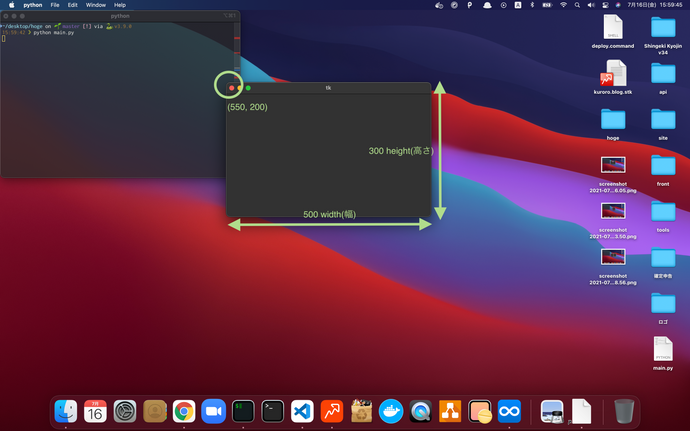Open Finder from the Dock

(66, 411)
